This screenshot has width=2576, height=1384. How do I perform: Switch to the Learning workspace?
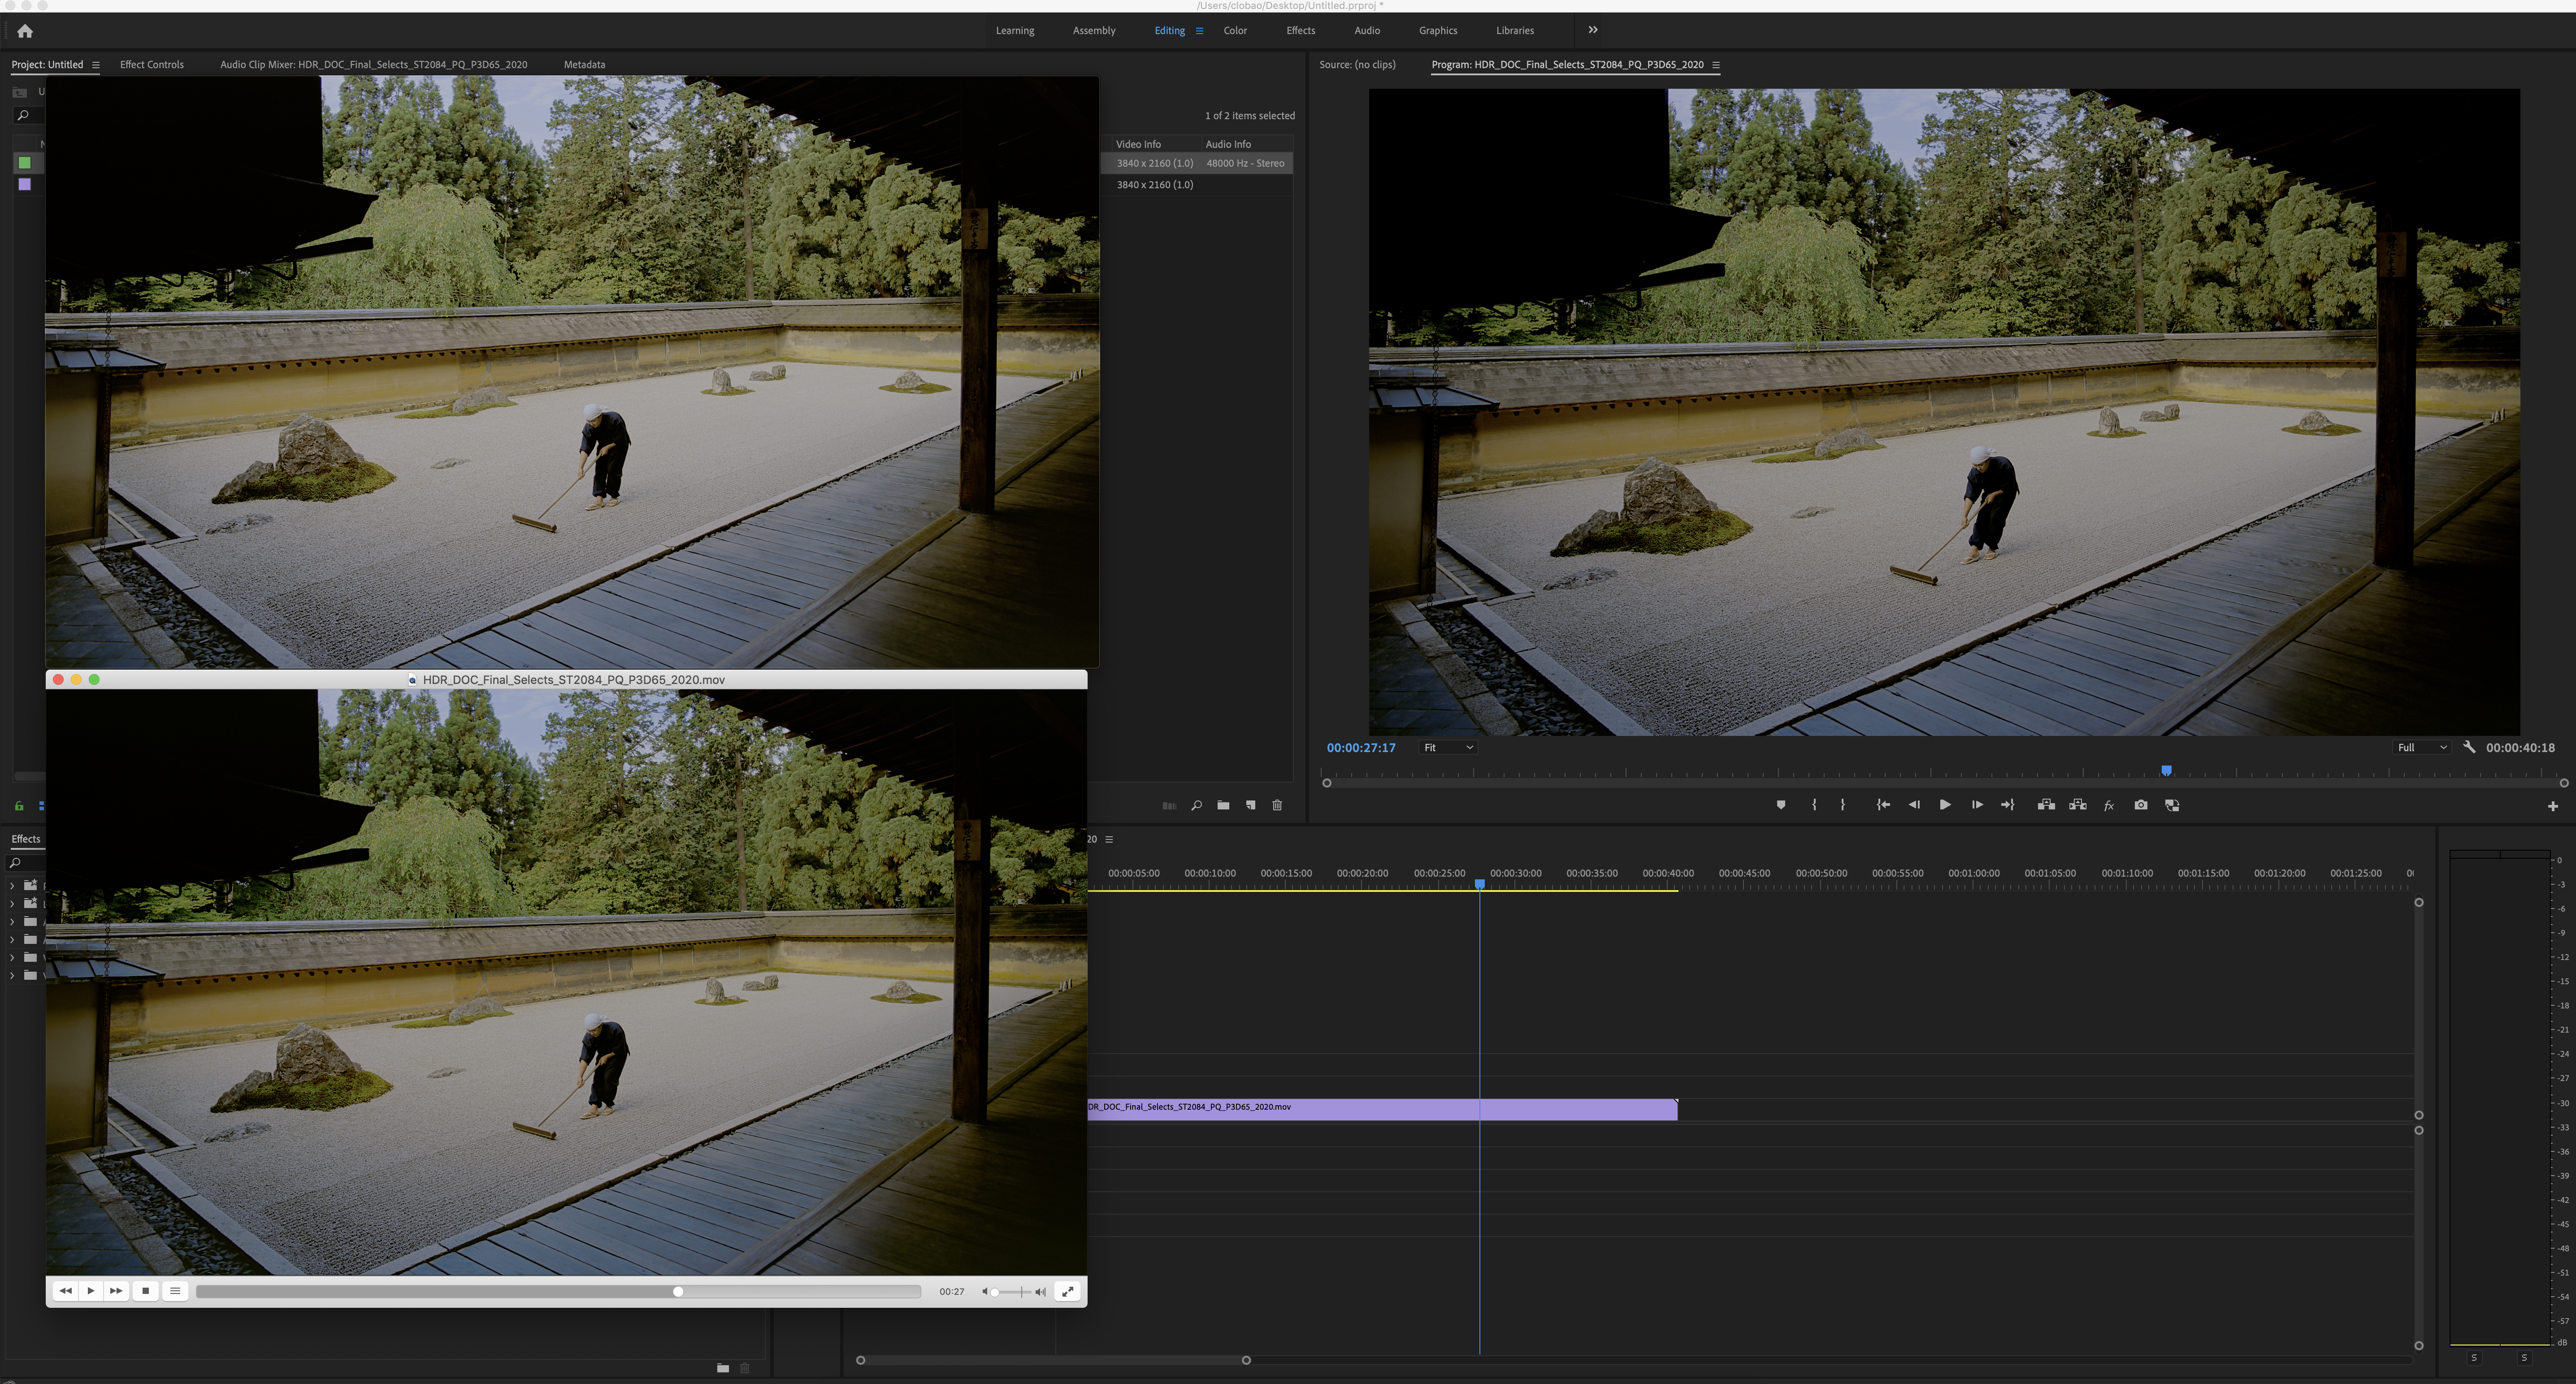[x=1015, y=31]
